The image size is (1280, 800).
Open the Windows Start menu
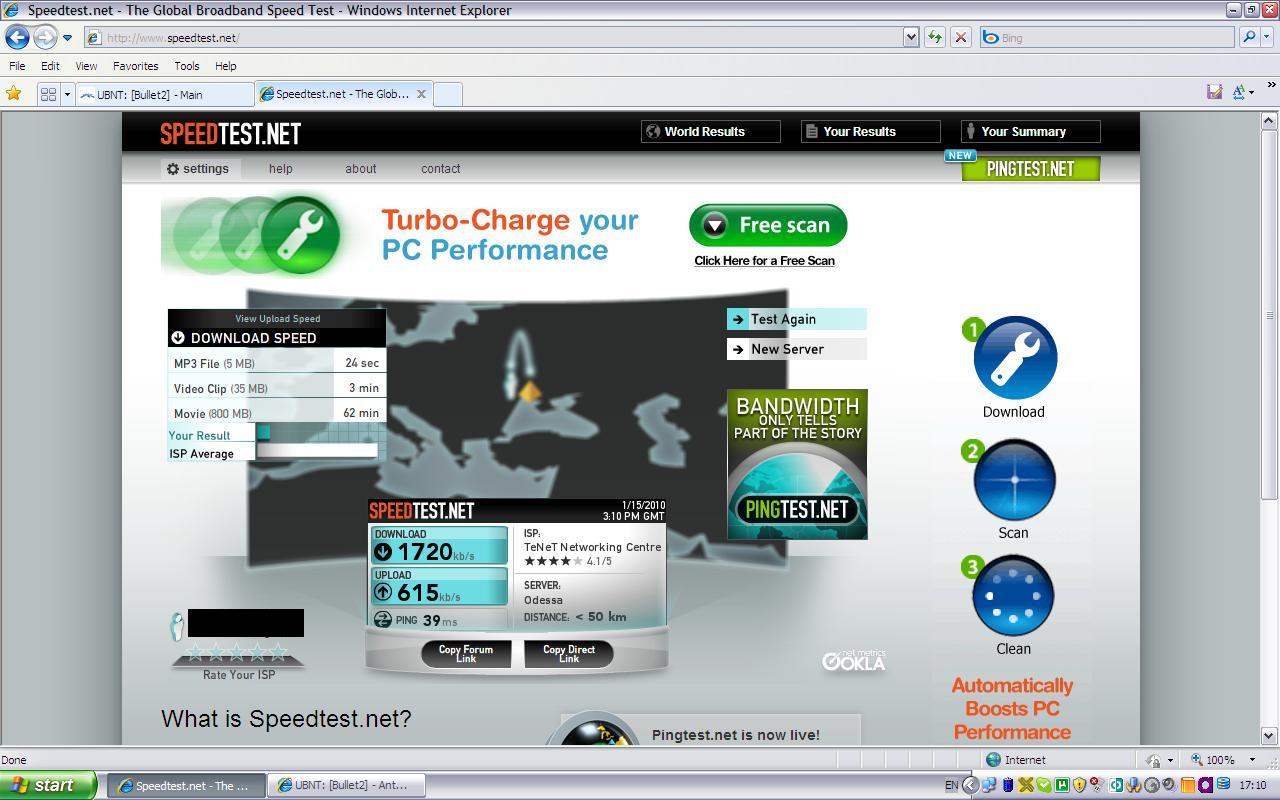(48, 785)
